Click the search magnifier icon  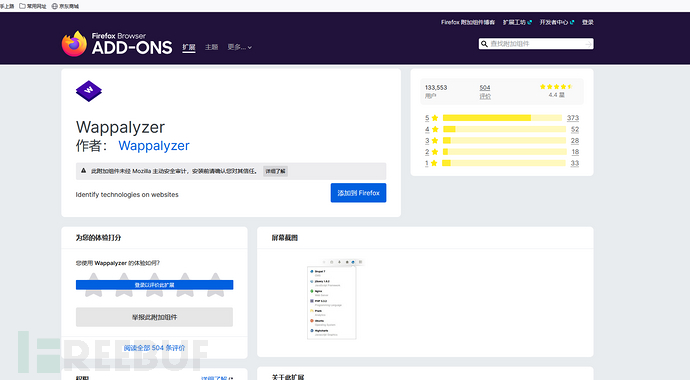(484, 44)
